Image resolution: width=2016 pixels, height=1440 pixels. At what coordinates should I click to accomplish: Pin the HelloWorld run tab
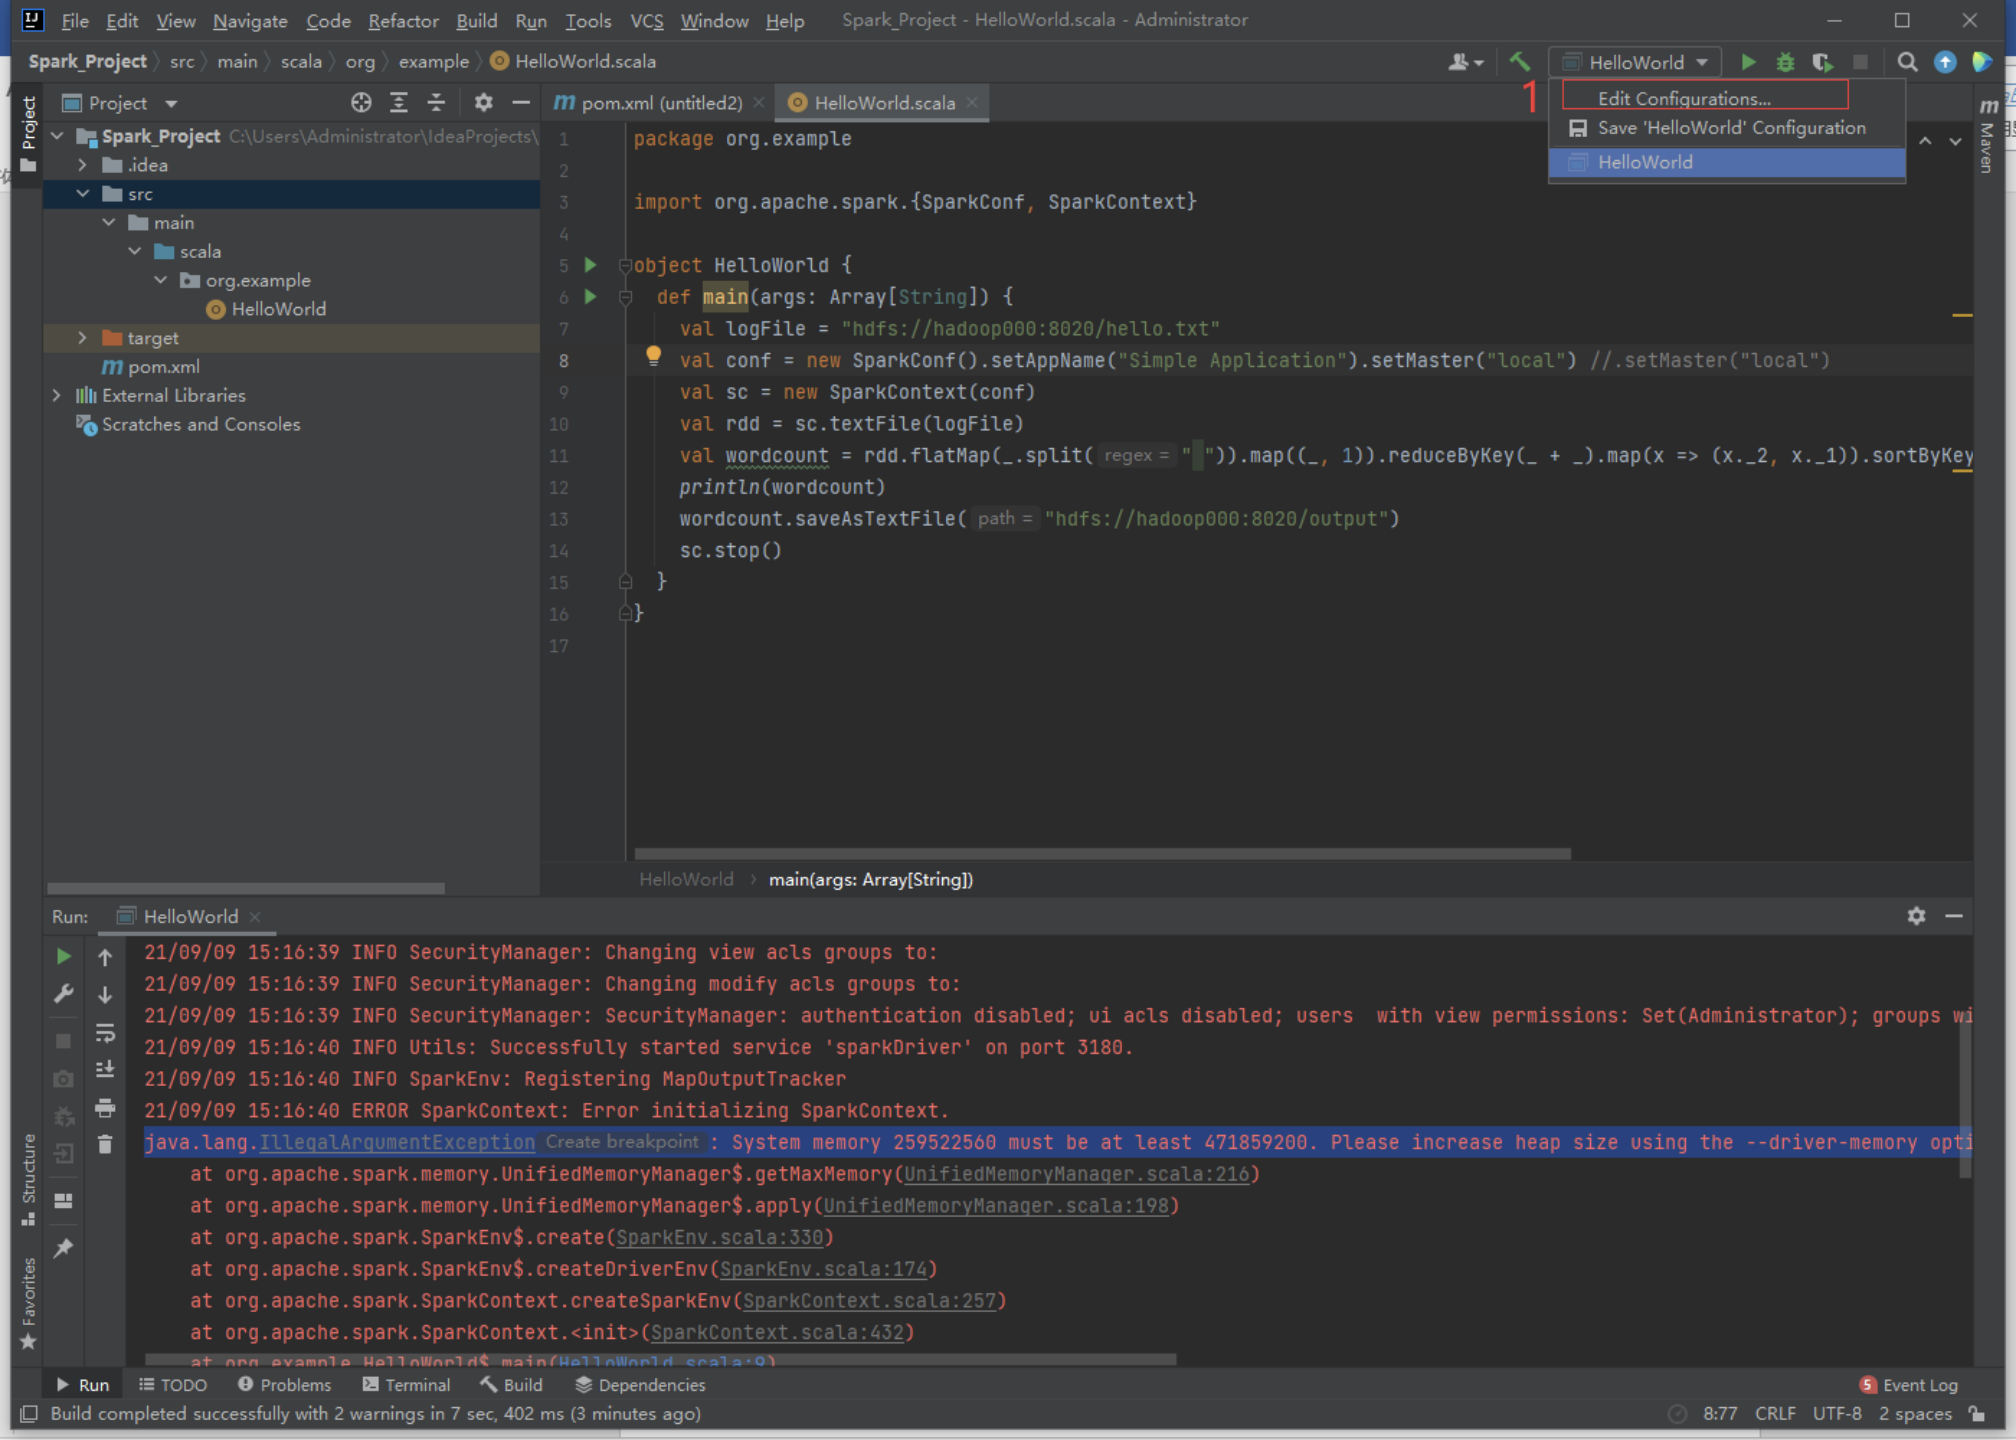coord(63,1248)
